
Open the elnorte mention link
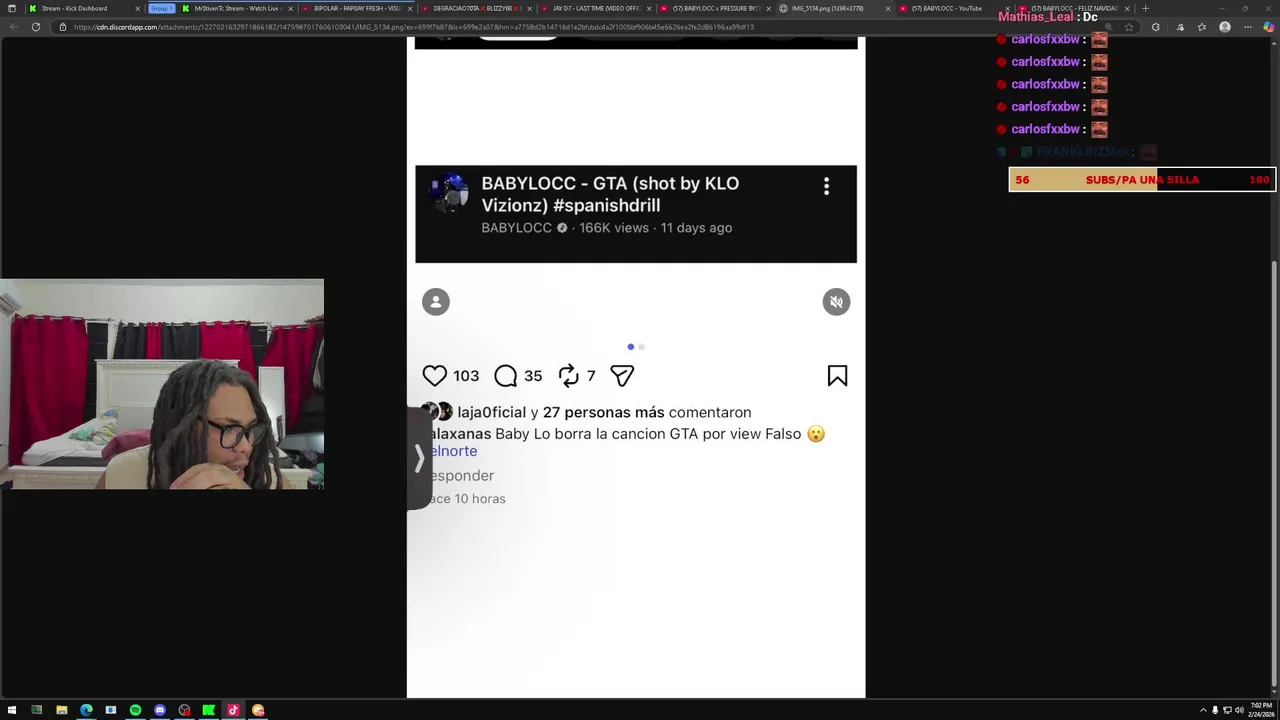453,451
